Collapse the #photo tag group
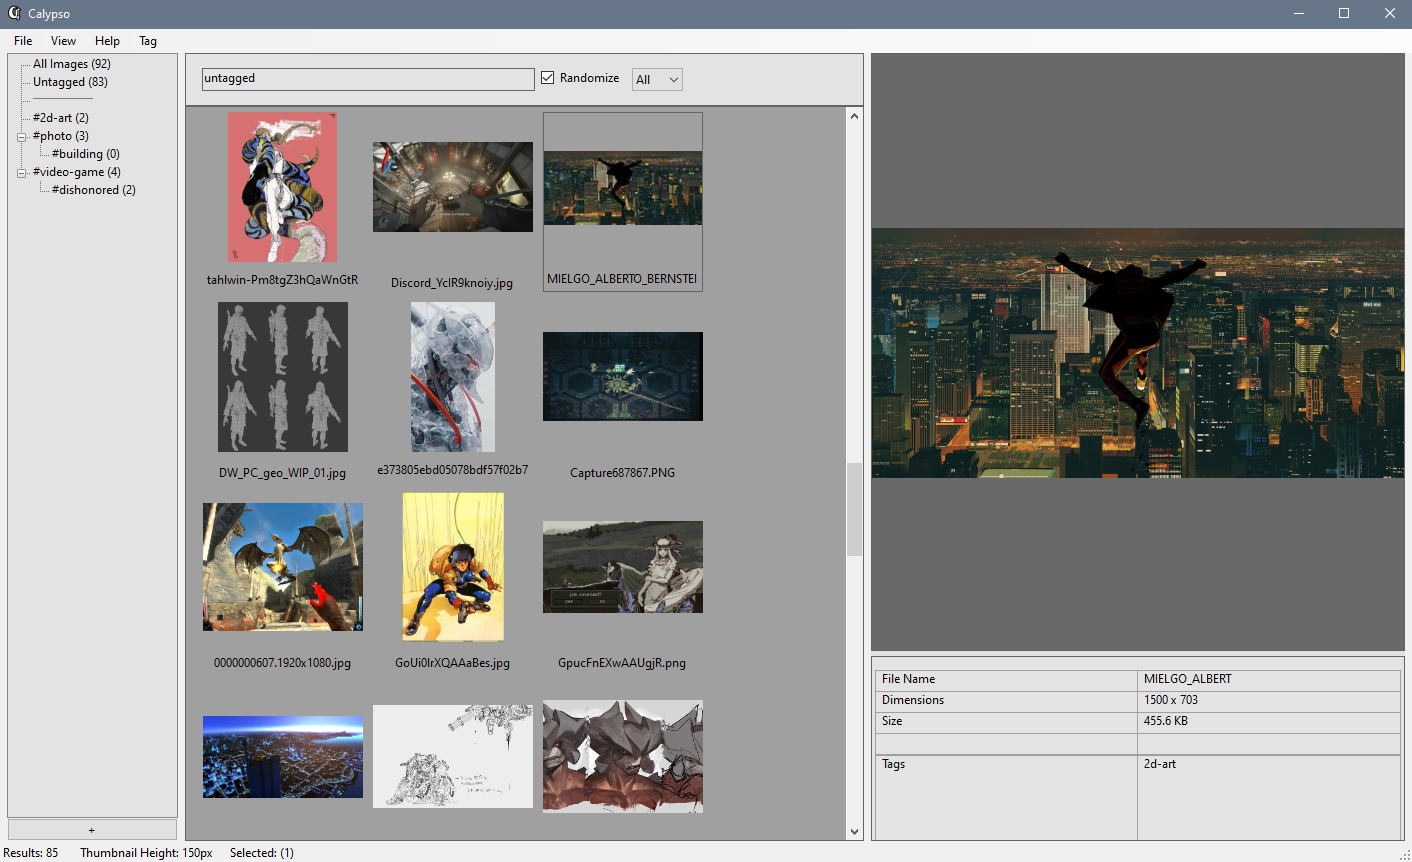The height and width of the screenshot is (862, 1412). [21, 135]
